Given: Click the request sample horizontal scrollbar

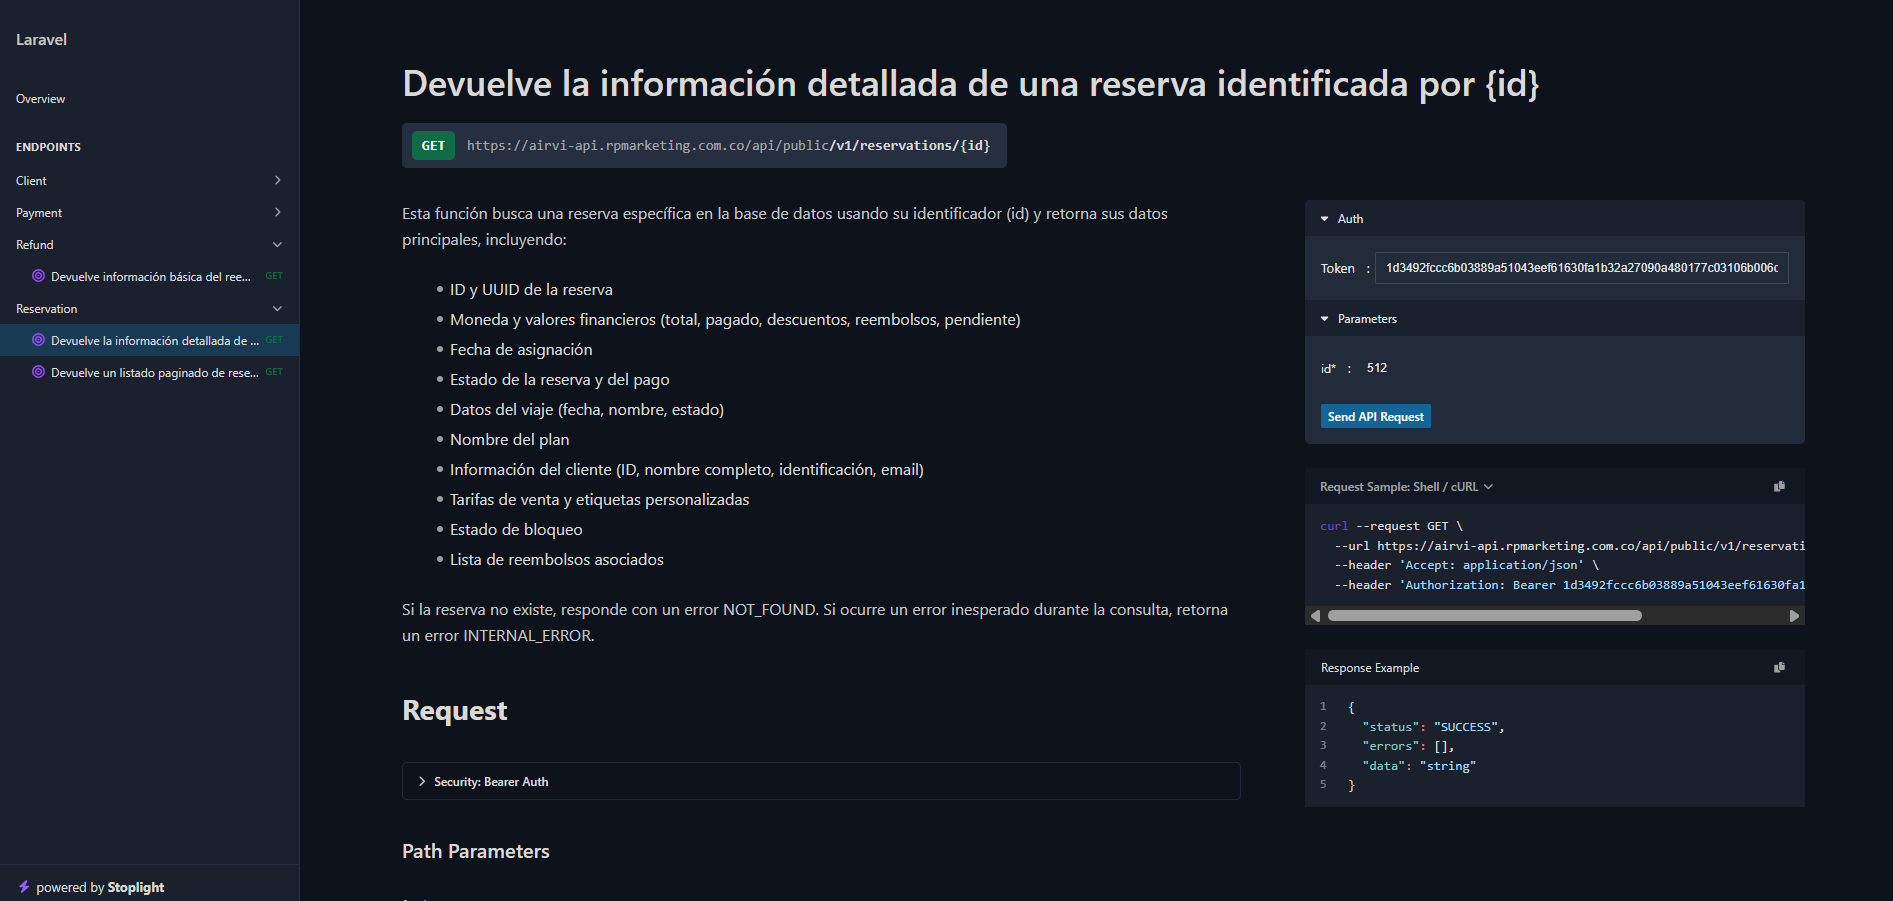Looking at the screenshot, I should [x=1484, y=616].
